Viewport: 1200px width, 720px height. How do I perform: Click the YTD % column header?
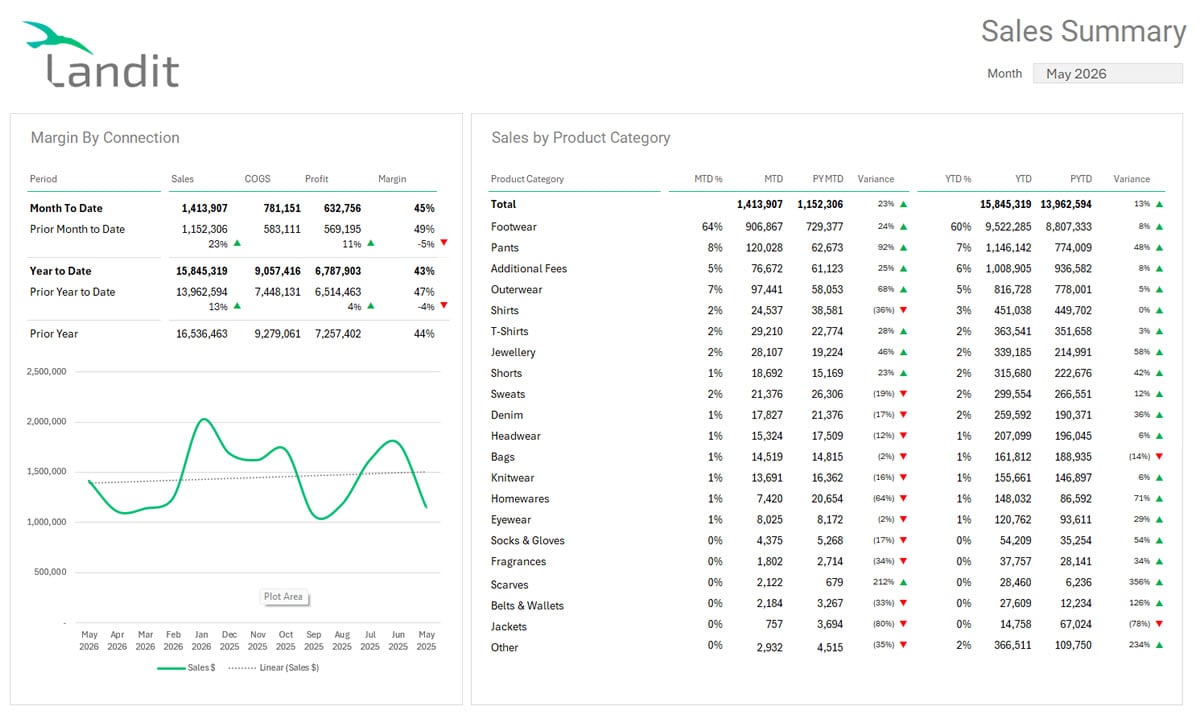coord(958,179)
